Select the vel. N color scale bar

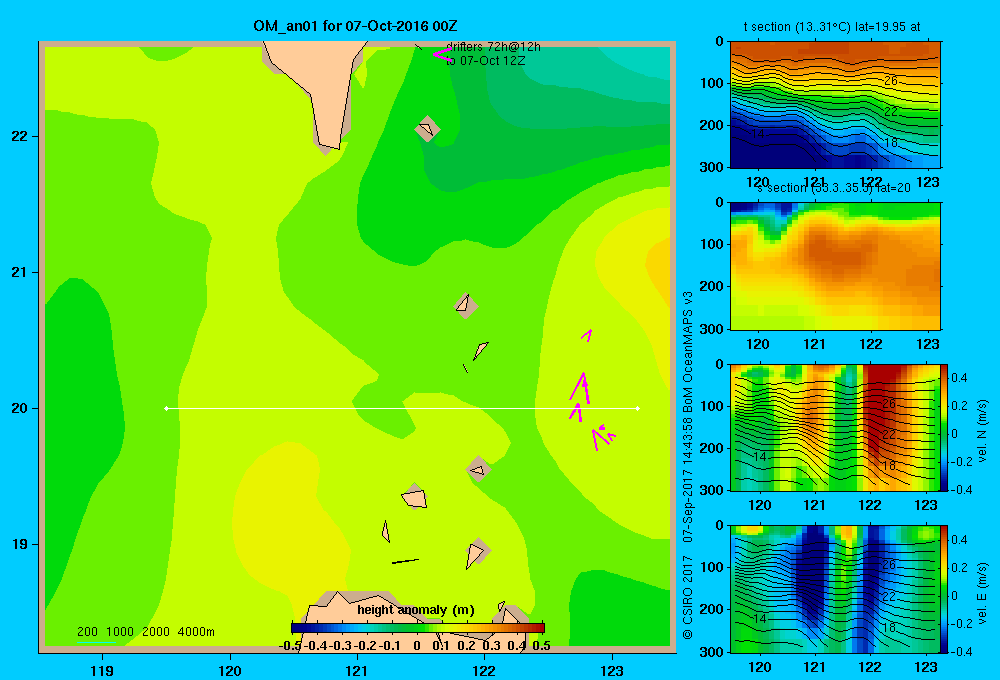(945, 427)
